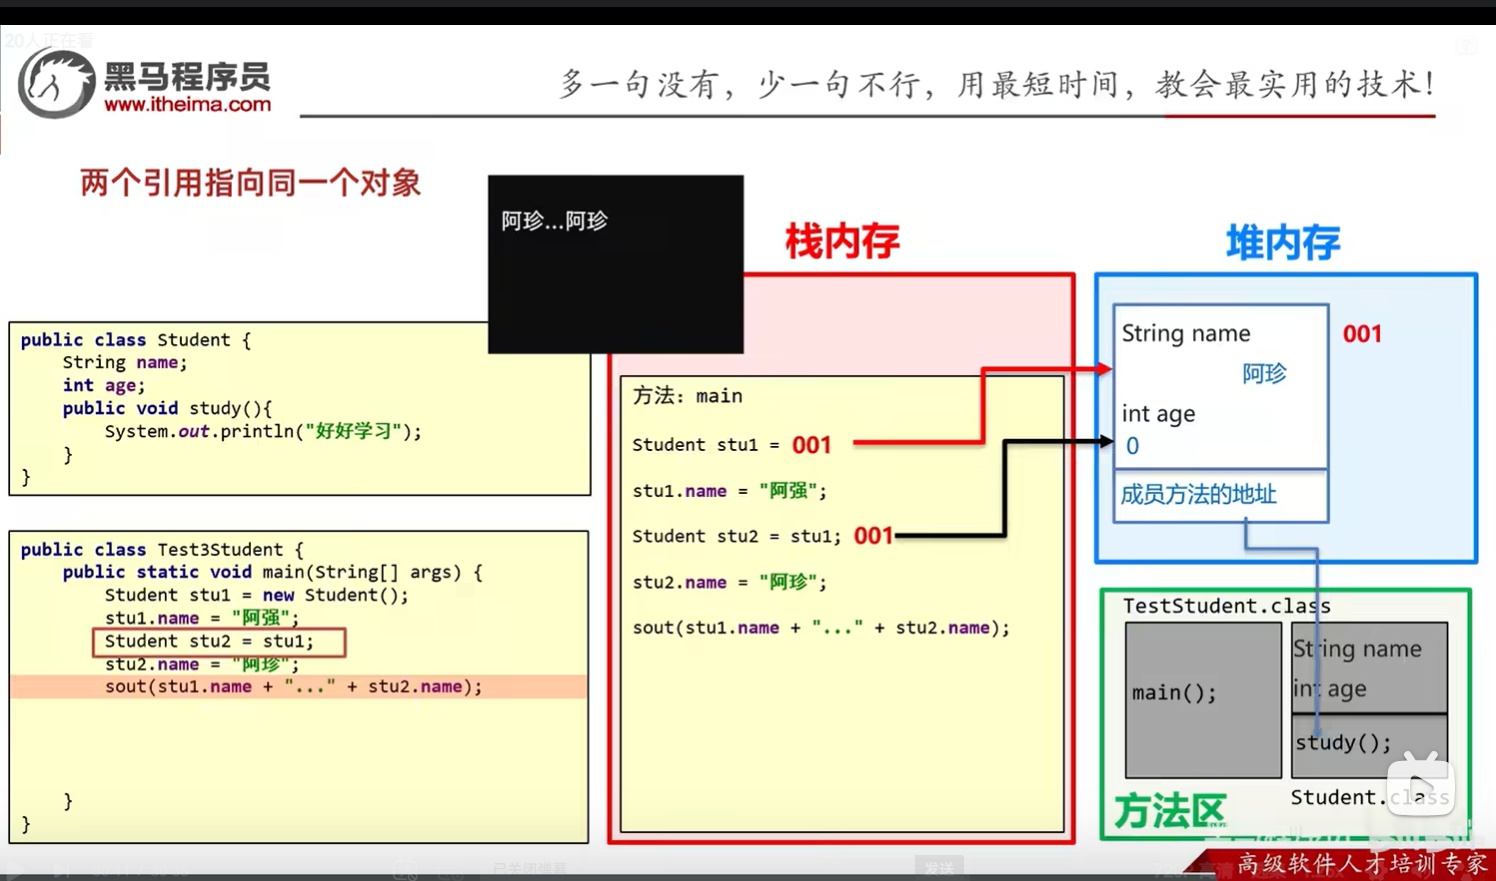Click the 栈内存 heading
This screenshot has width=1496, height=881.
coord(842,242)
